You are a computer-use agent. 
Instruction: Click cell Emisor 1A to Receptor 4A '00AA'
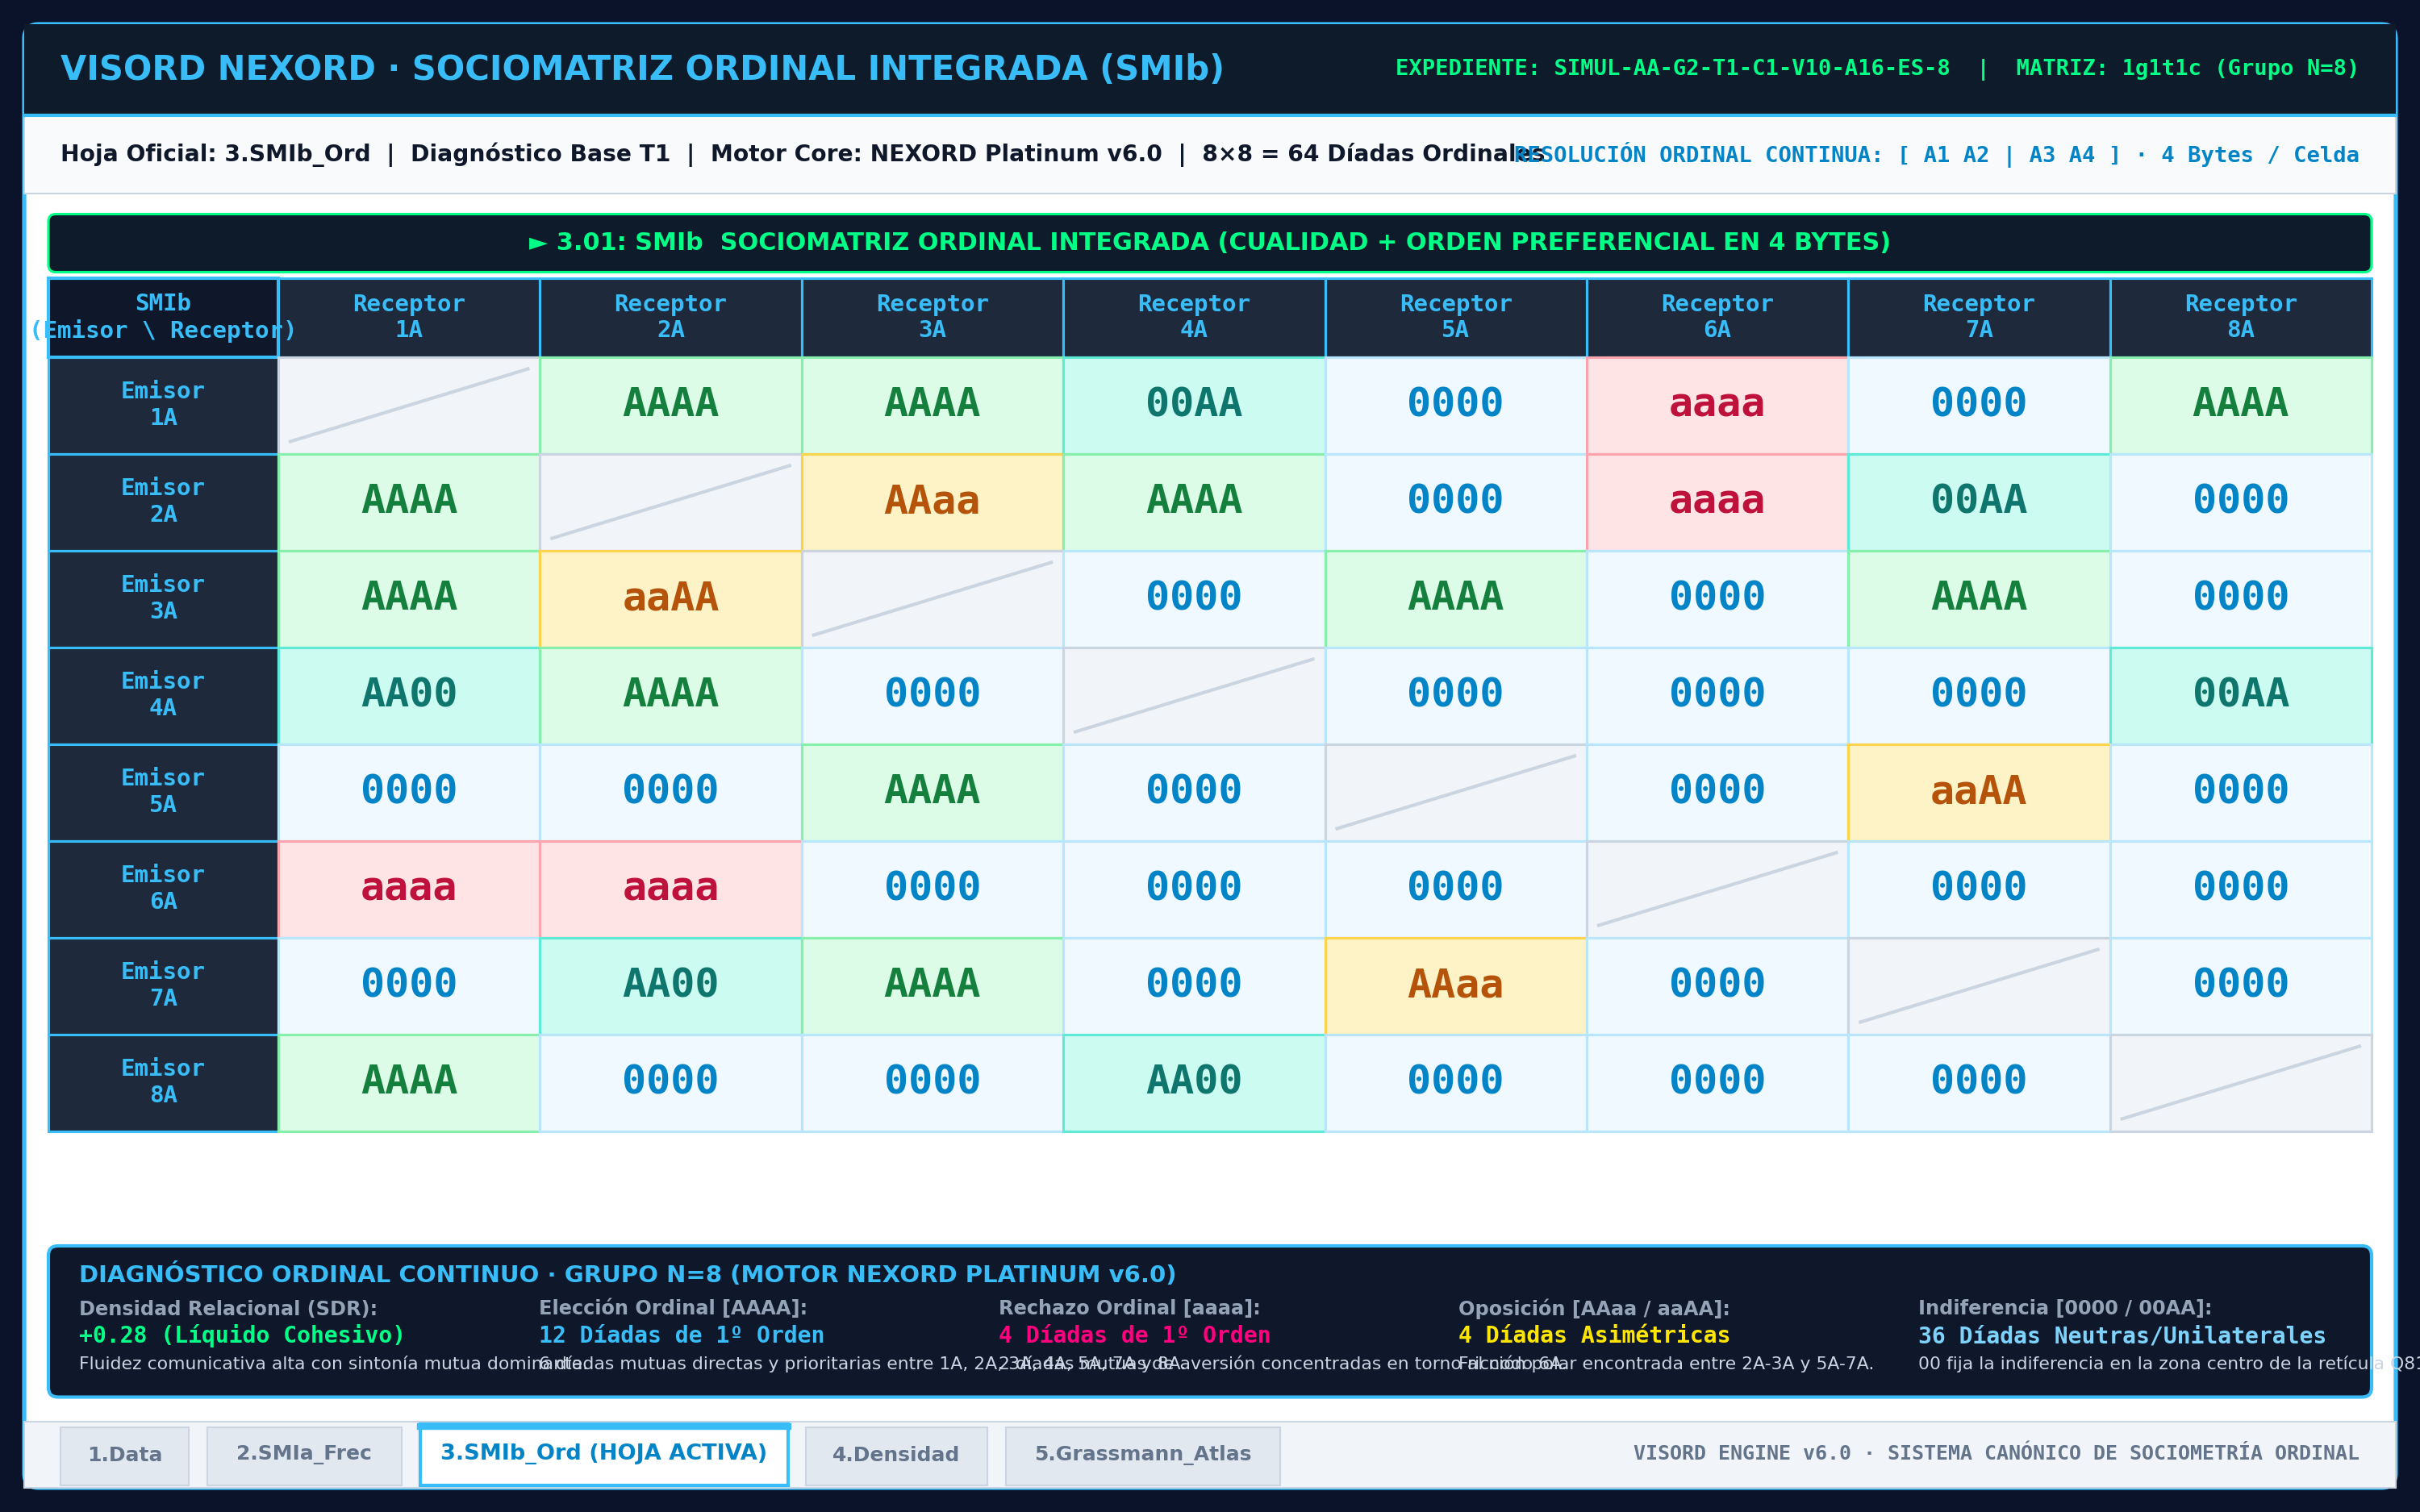[x=1194, y=405]
